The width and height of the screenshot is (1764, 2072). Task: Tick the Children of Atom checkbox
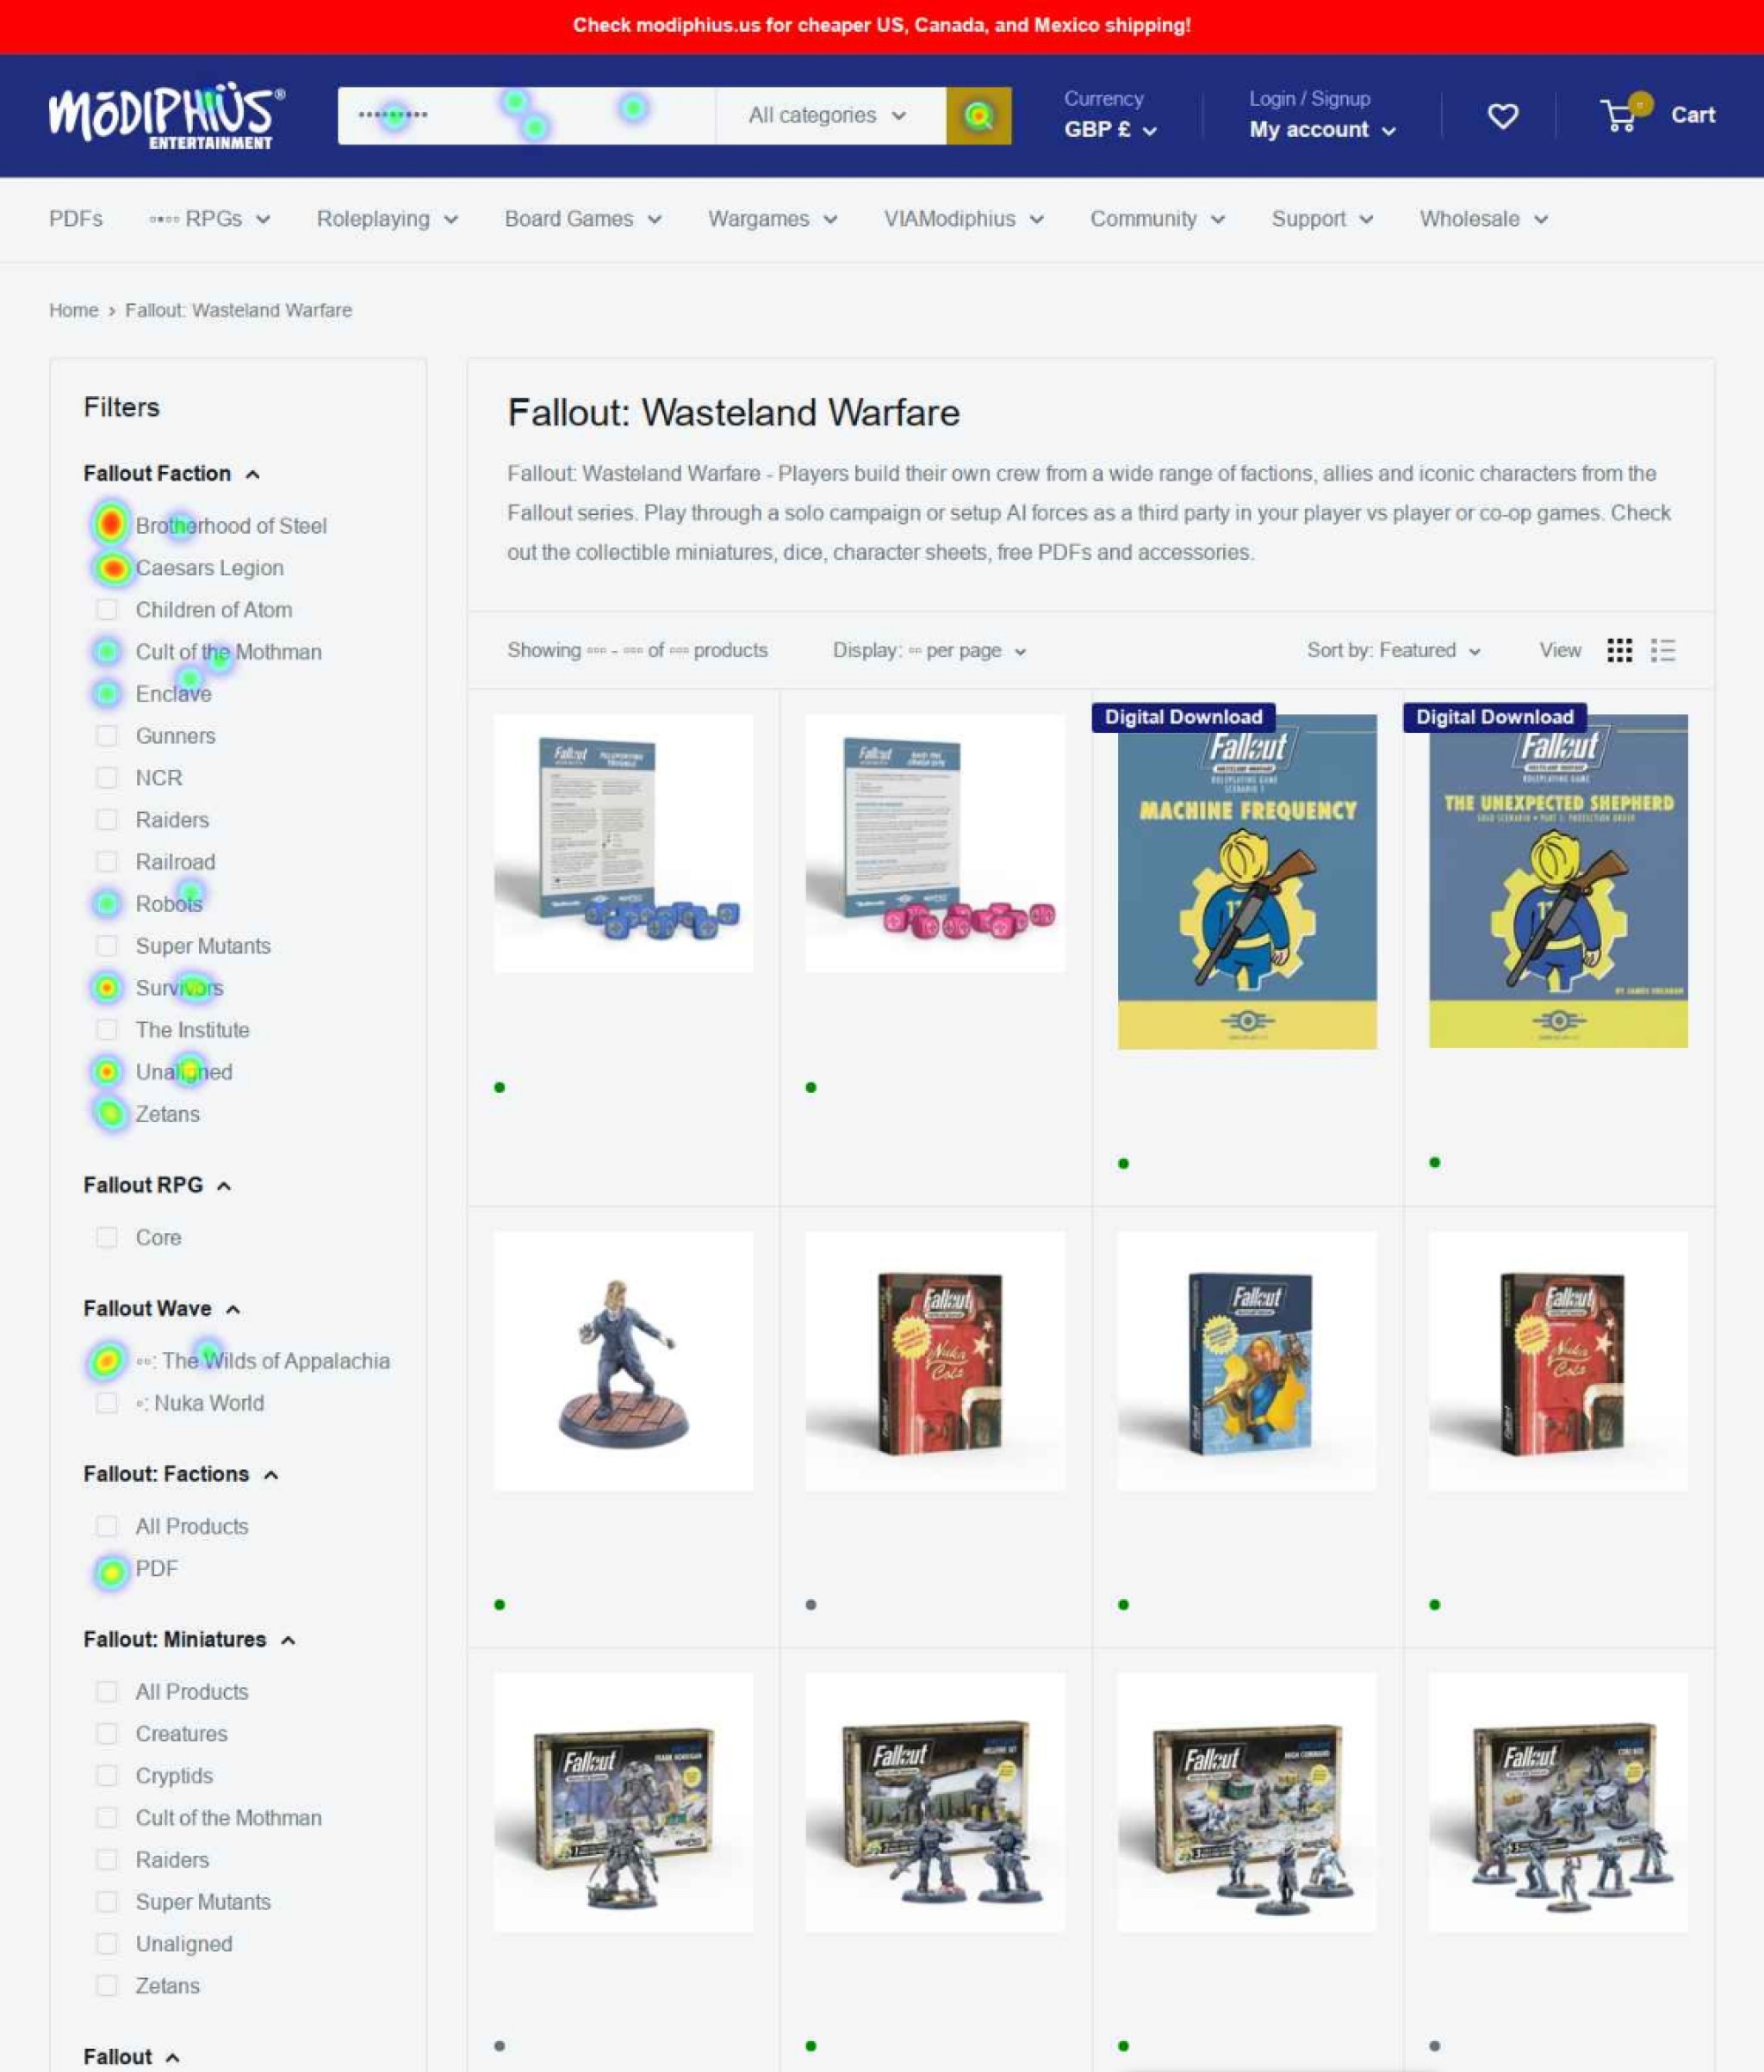(107, 610)
